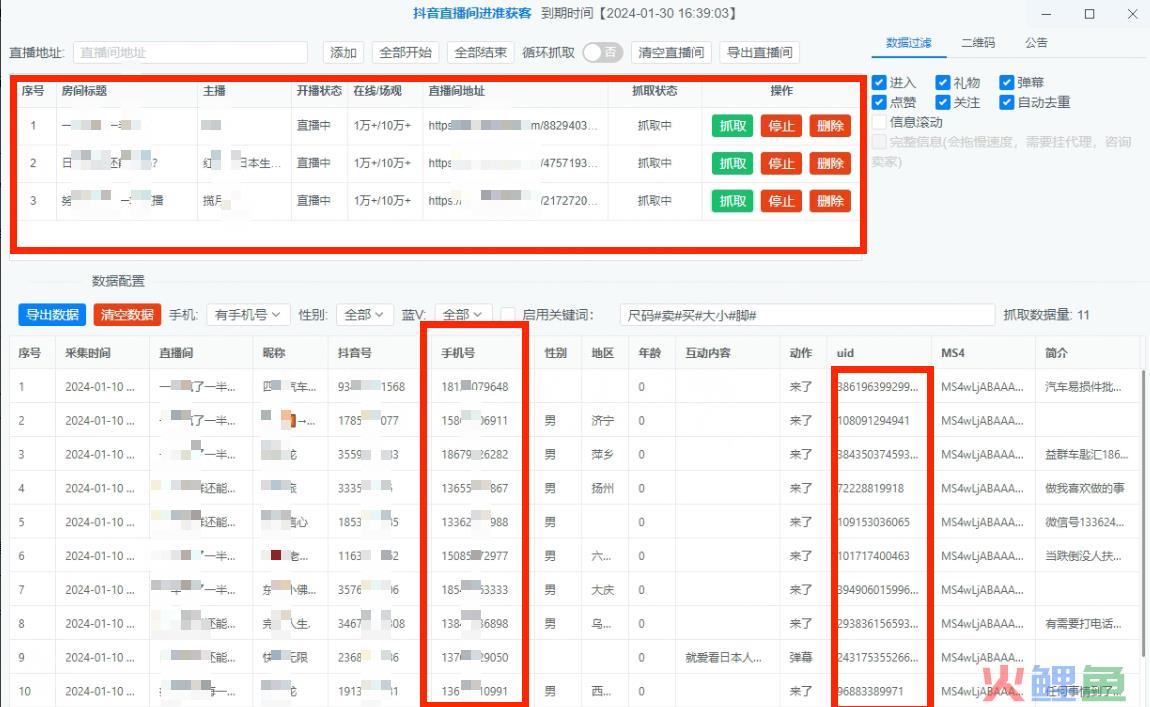Click the 采集时间 column header
Image resolution: width=1150 pixels, height=707 pixels.
tap(88, 353)
